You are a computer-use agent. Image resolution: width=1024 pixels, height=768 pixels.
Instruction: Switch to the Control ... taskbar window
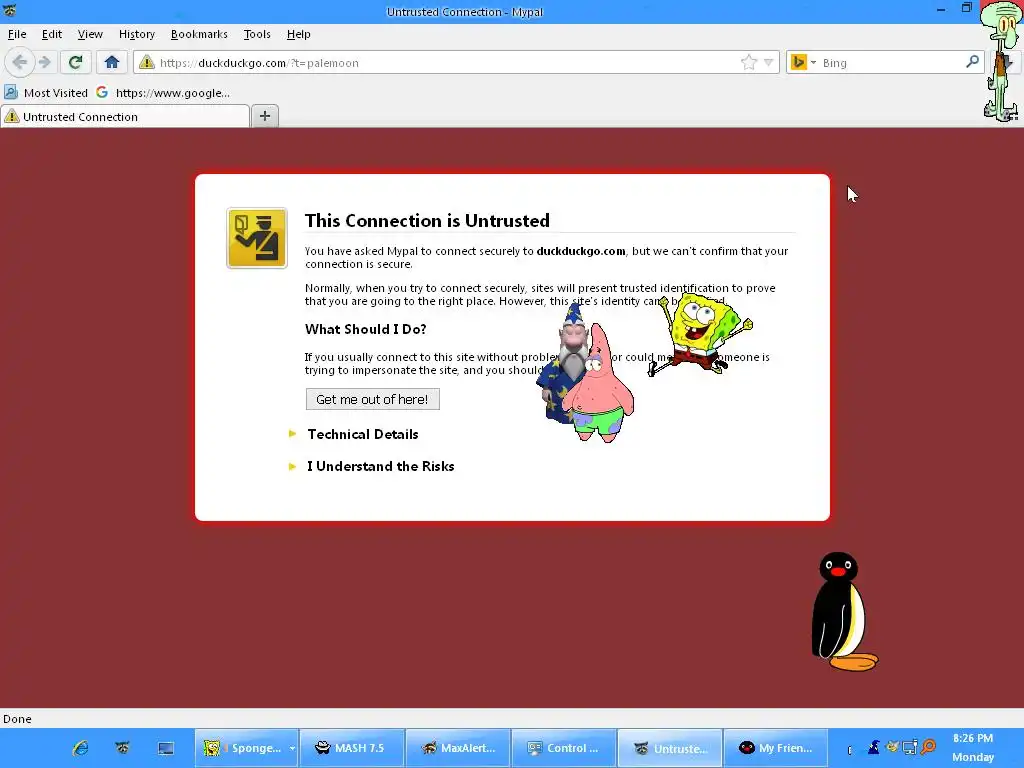(564, 748)
